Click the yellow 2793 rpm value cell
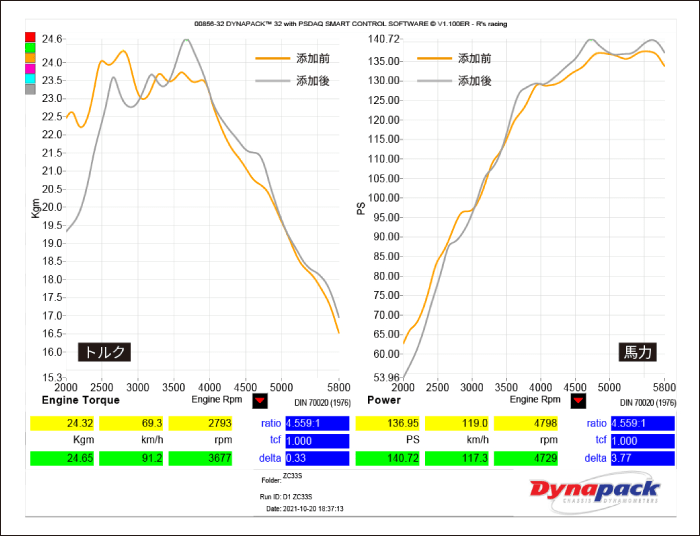Image resolution: width=700 pixels, height=536 pixels. coord(204,423)
